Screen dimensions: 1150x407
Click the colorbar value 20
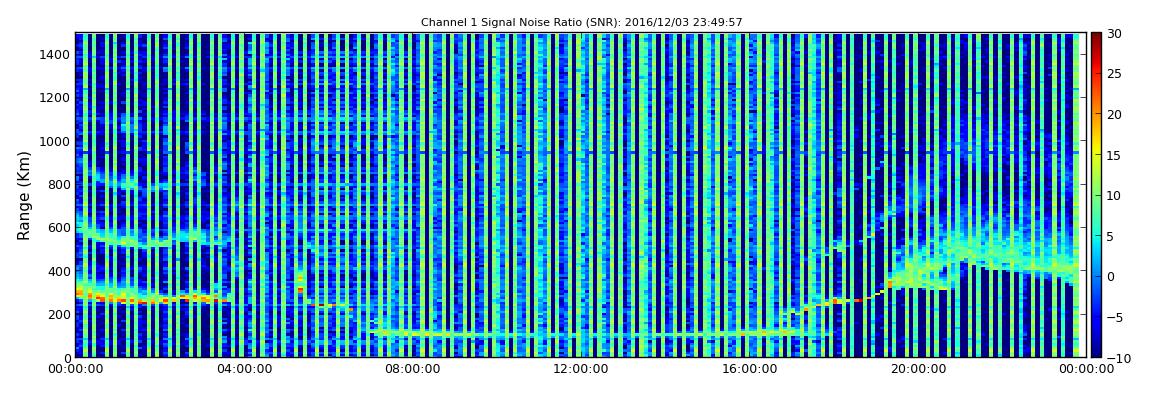(1115, 114)
